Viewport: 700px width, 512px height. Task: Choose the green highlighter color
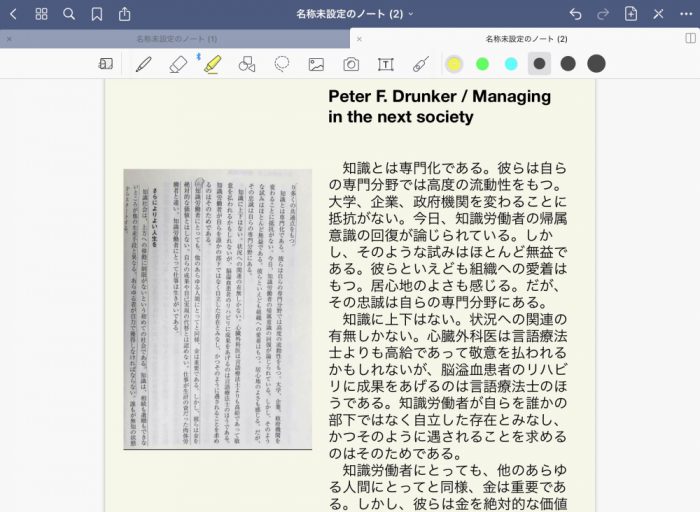pyautogui.click(x=483, y=64)
